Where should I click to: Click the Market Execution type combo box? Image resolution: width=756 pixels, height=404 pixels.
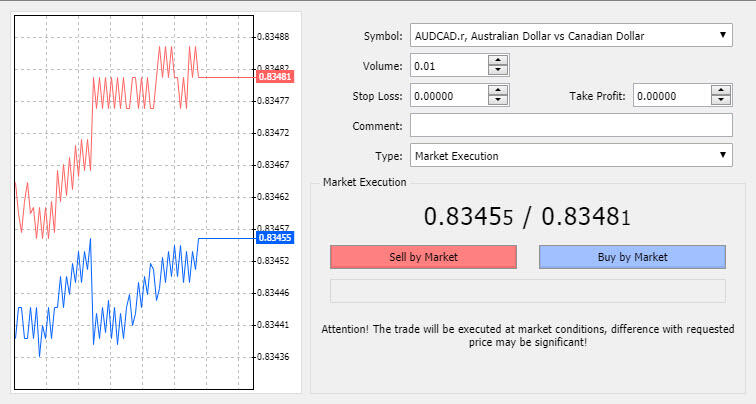(x=571, y=155)
